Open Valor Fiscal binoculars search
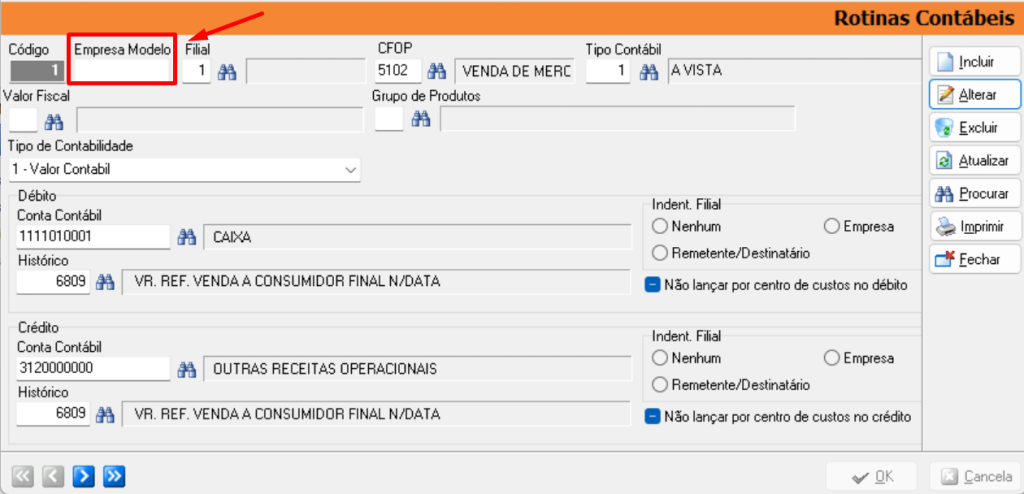The width and height of the screenshot is (1024, 494). (x=54, y=120)
